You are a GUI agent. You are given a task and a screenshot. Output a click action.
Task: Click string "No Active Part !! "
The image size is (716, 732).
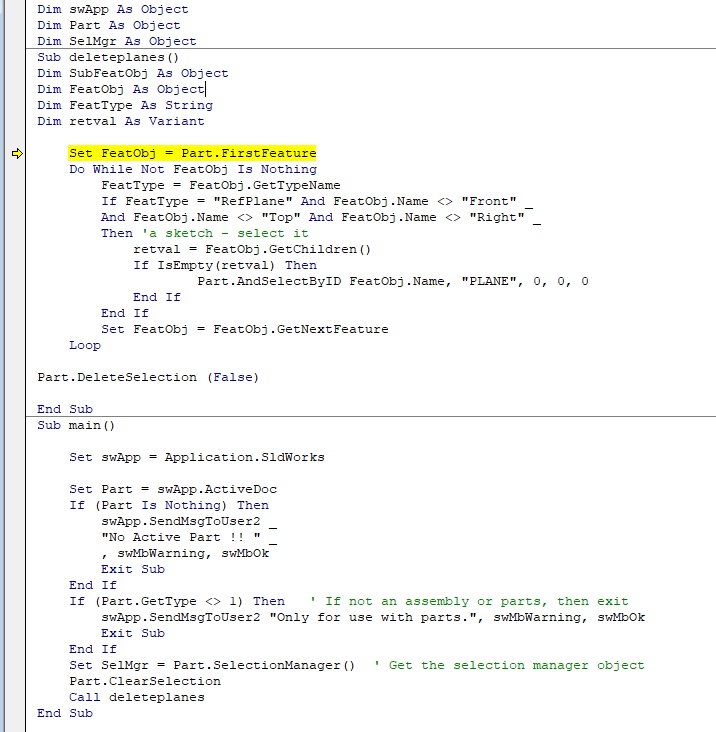tap(181, 537)
